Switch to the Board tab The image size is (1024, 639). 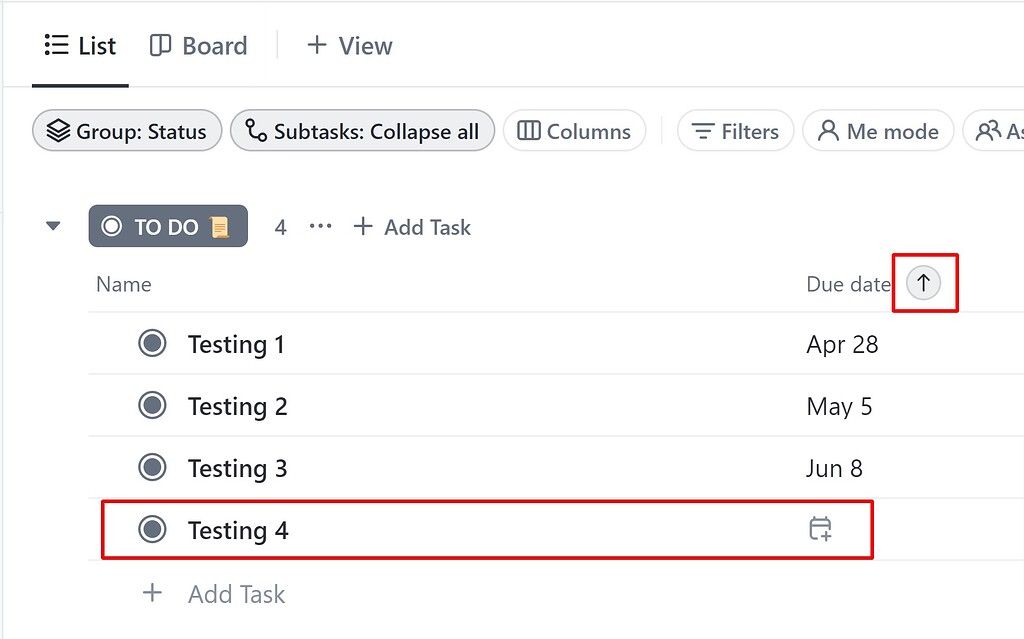coord(198,45)
